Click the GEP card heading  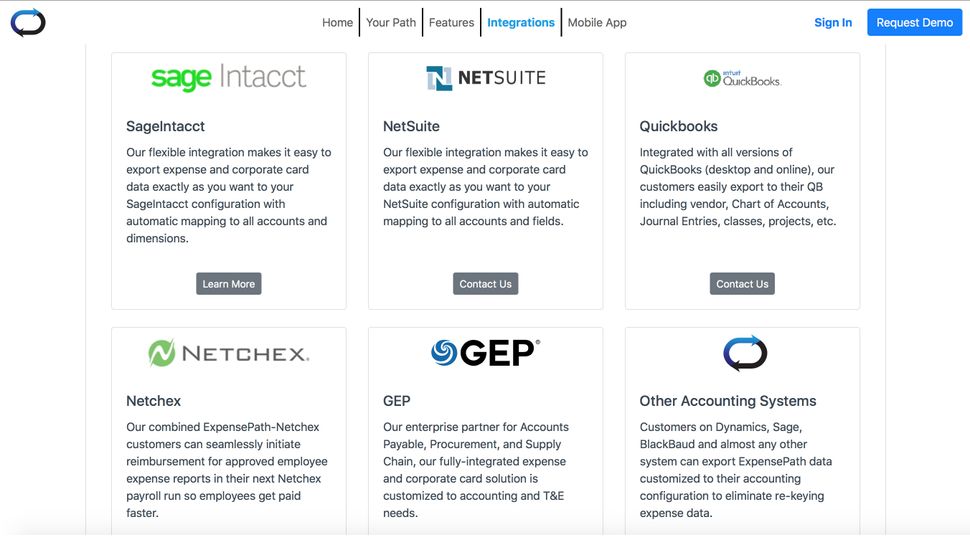[397, 401]
